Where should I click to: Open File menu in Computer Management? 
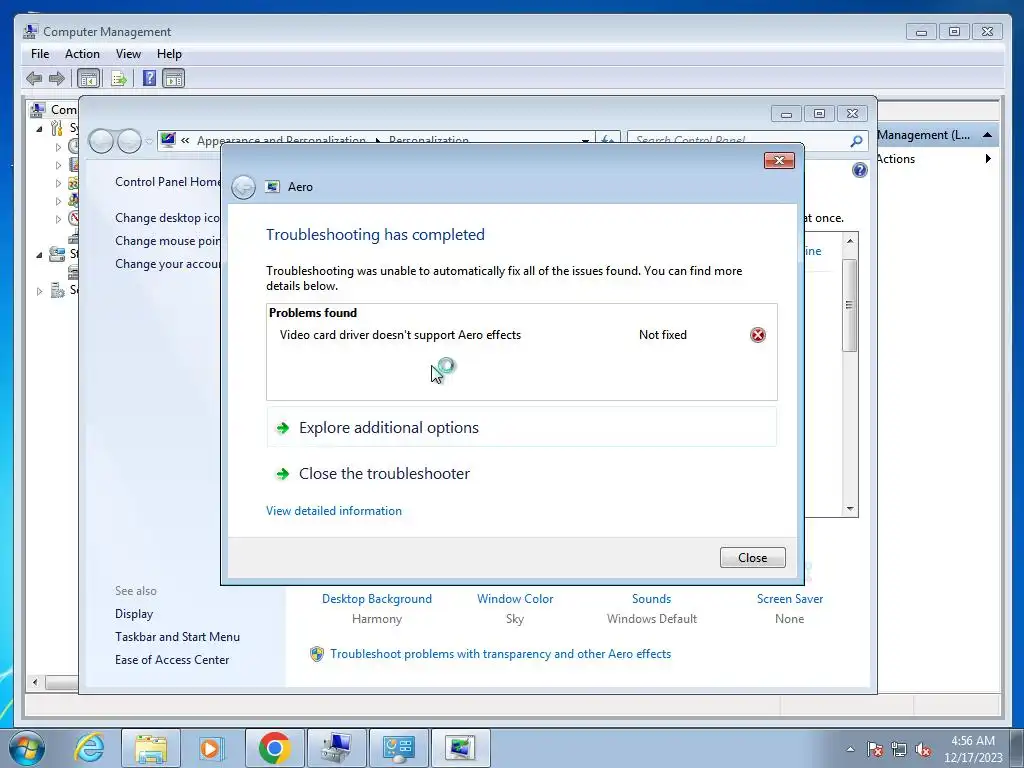coord(40,54)
